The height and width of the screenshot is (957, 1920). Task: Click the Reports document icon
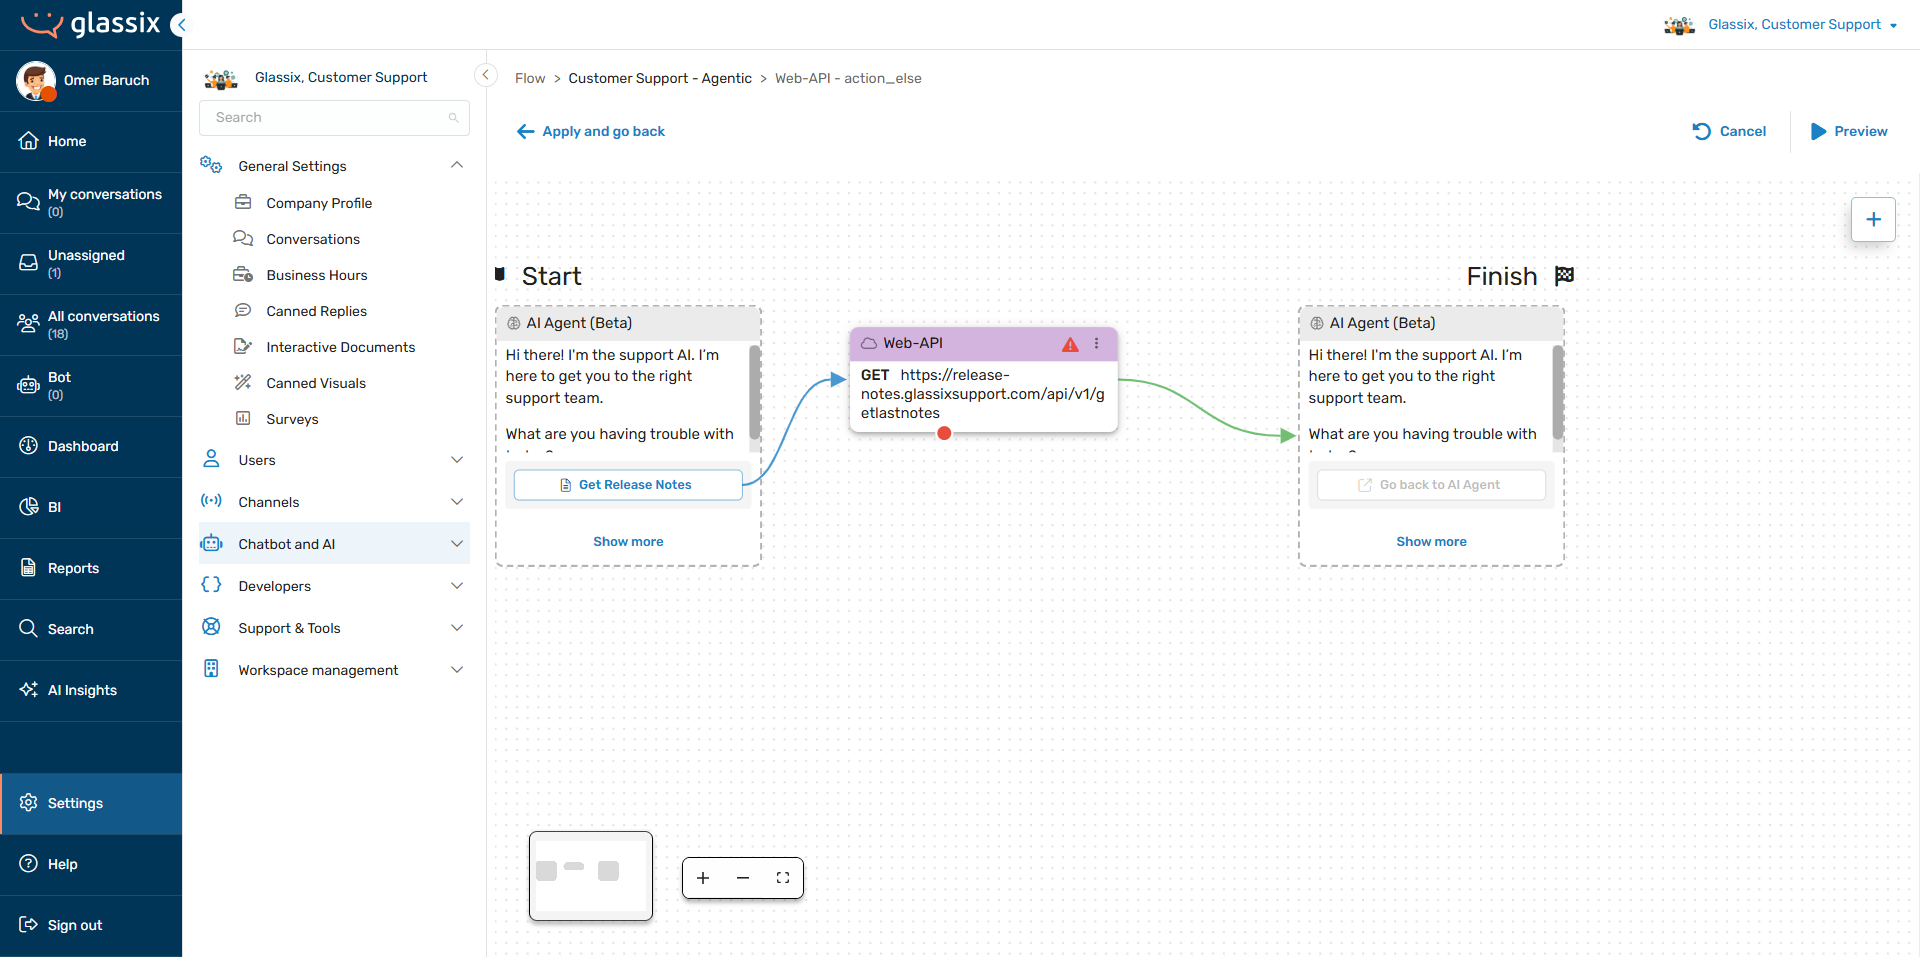coord(29,568)
